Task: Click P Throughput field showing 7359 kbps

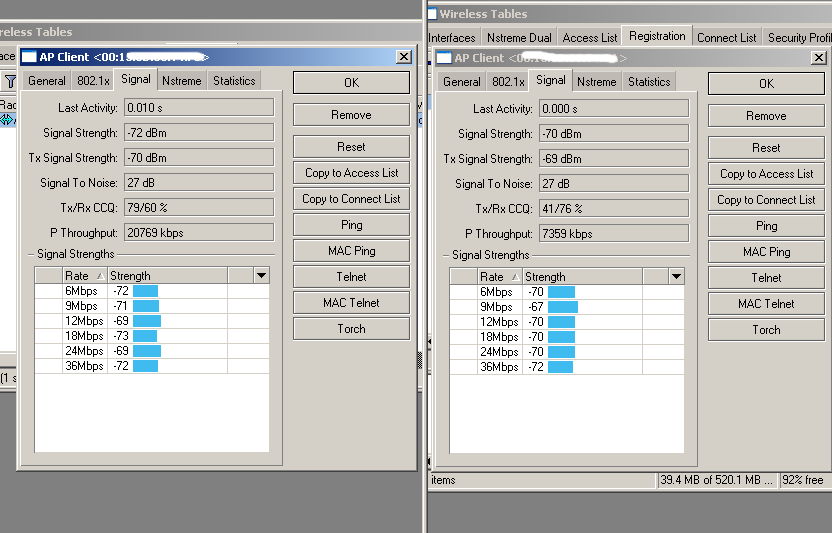Action: point(614,234)
